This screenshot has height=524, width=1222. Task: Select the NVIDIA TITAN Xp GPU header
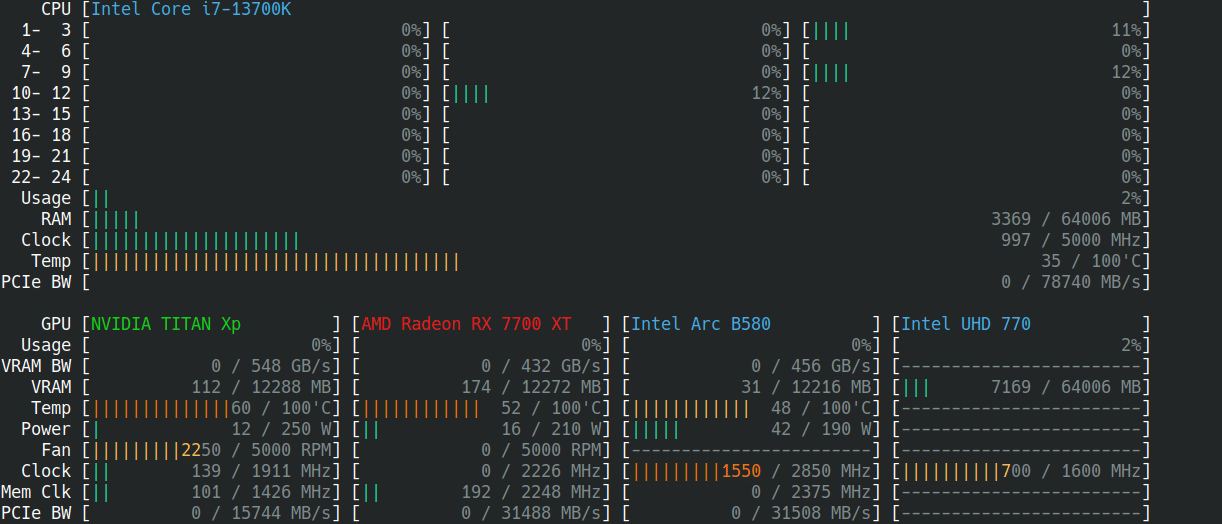[x=166, y=324]
